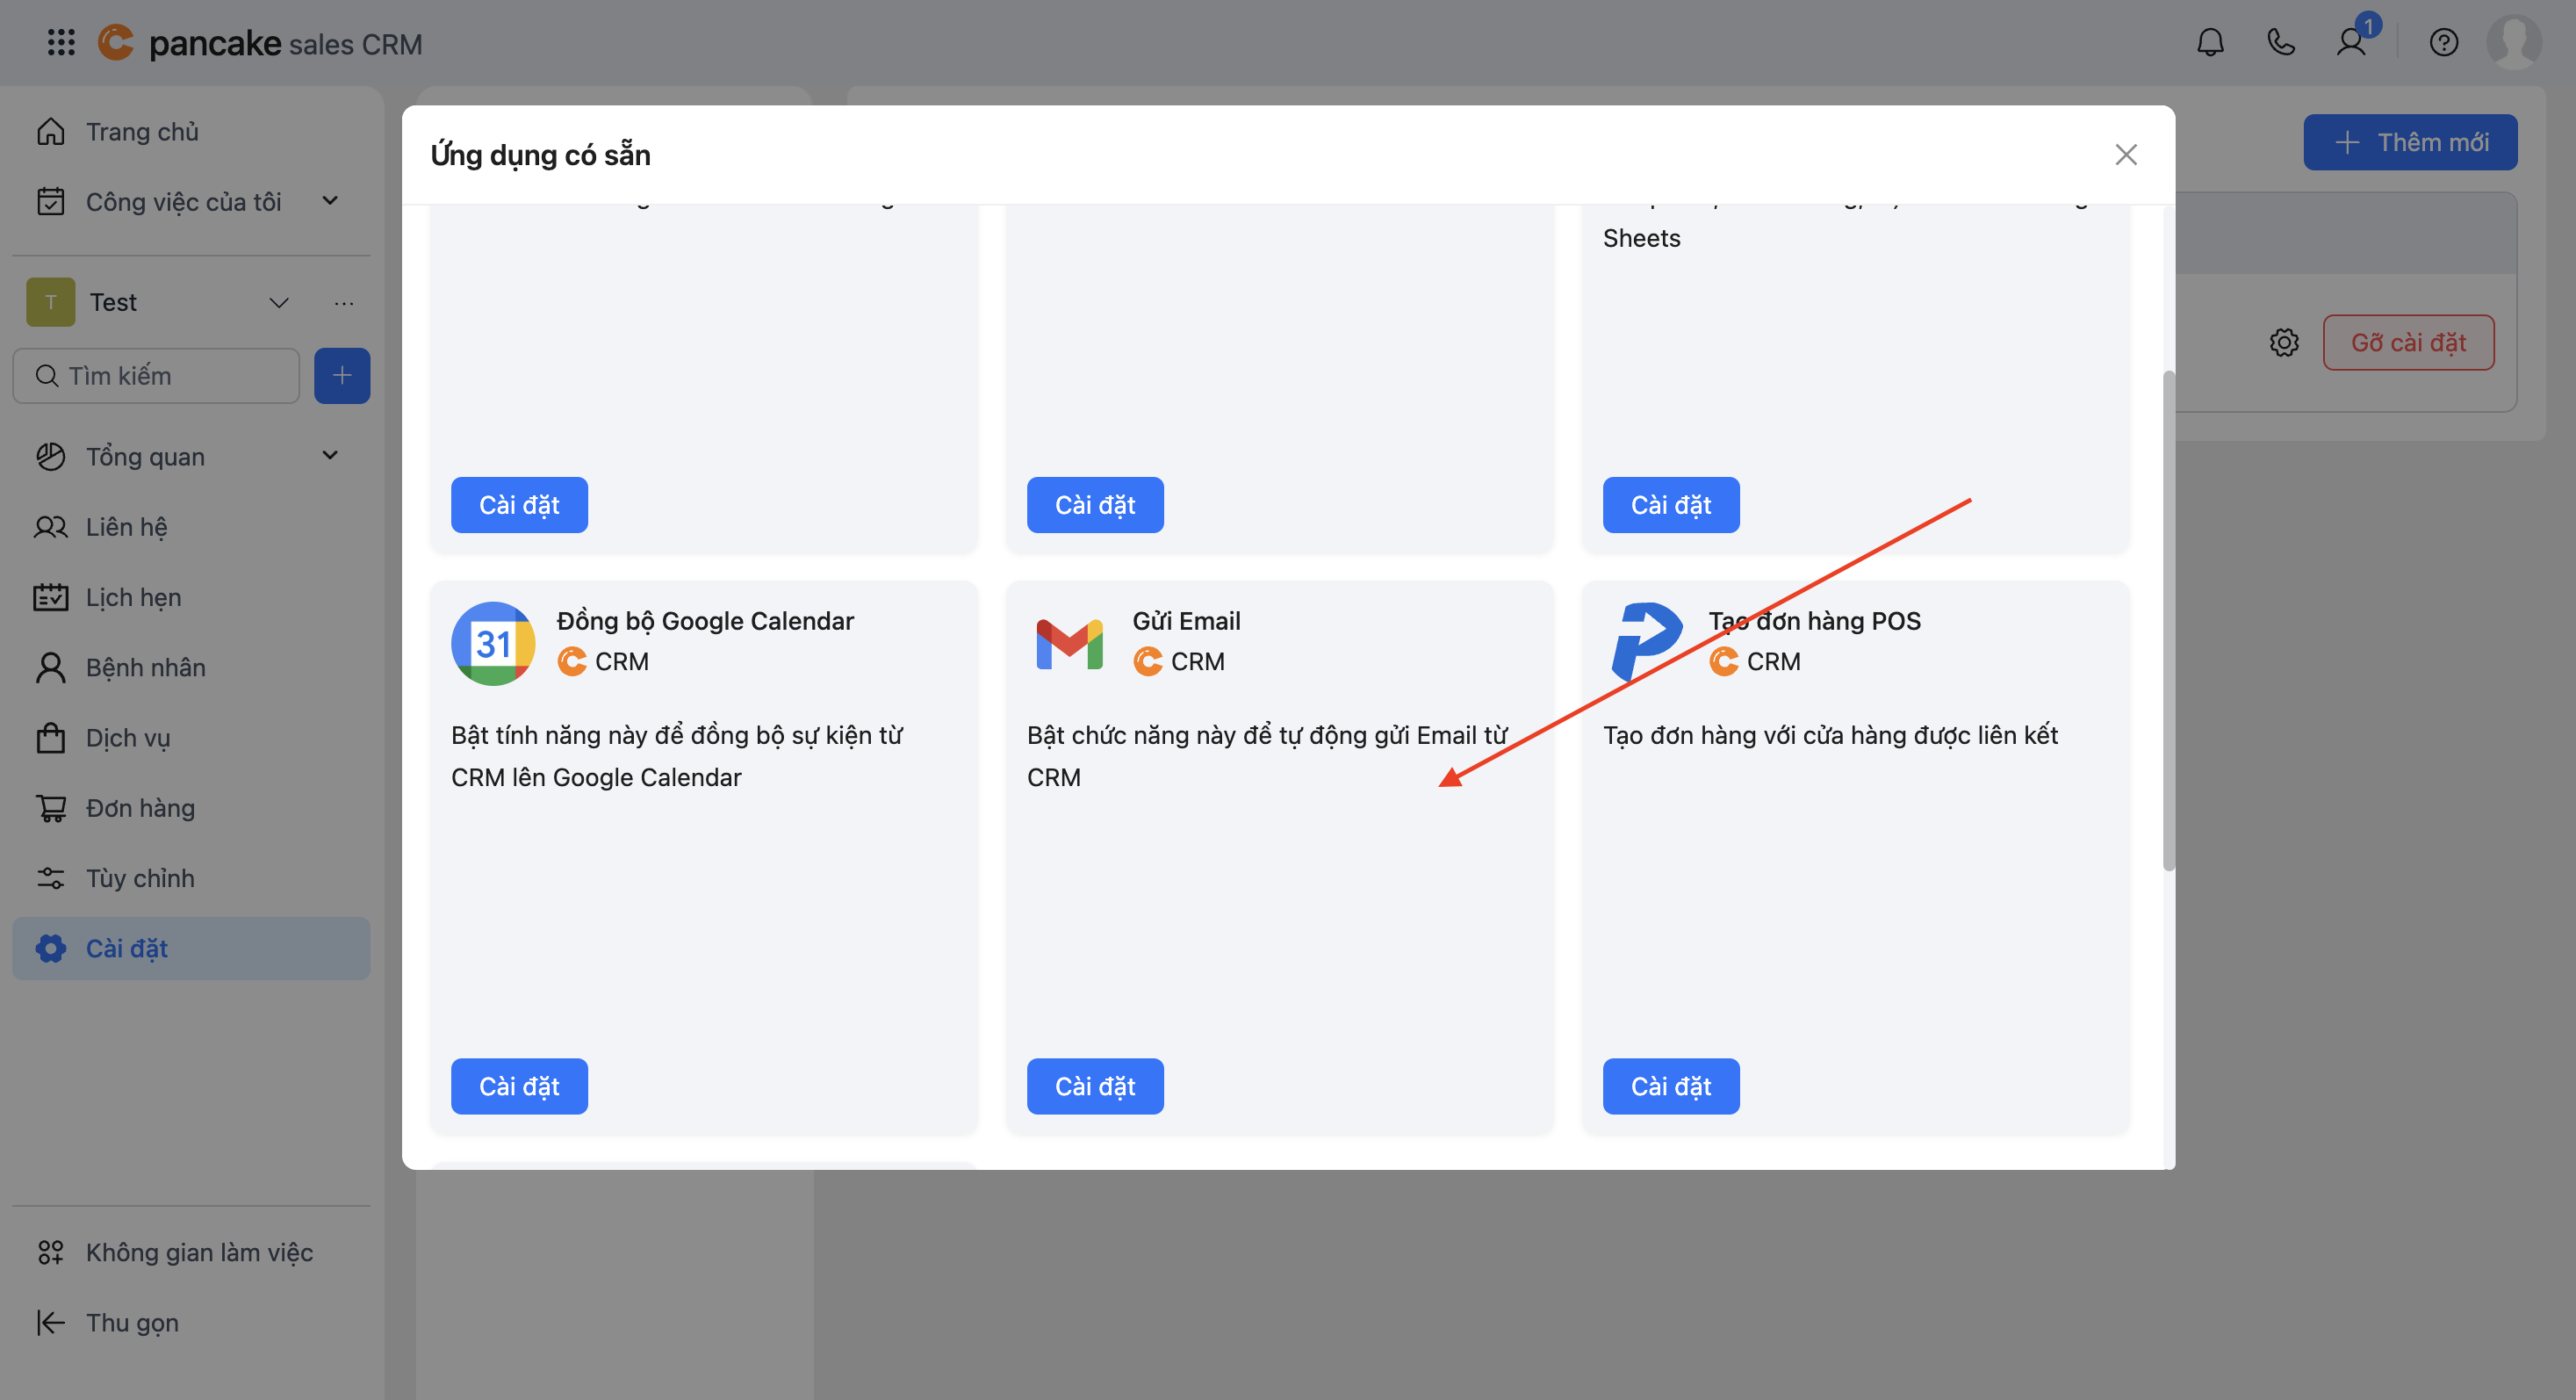2576x1400 pixels.
Task: Open the apps grid launcher icon
Action: tap(61, 43)
